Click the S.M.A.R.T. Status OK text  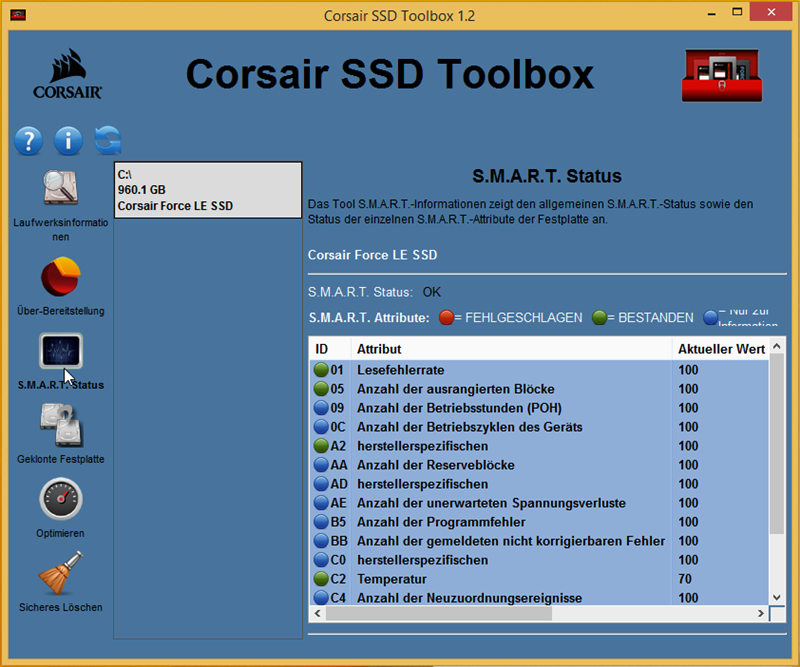pyautogui.click(x=432, y=292)
